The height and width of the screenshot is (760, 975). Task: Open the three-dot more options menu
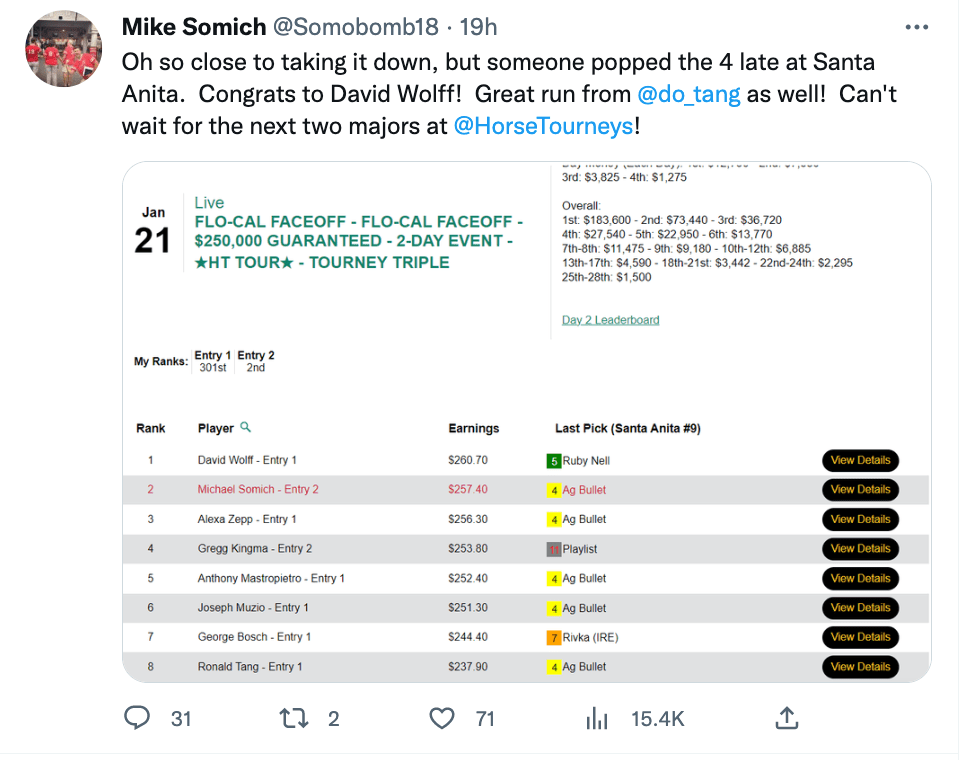(x=917, y=27)
